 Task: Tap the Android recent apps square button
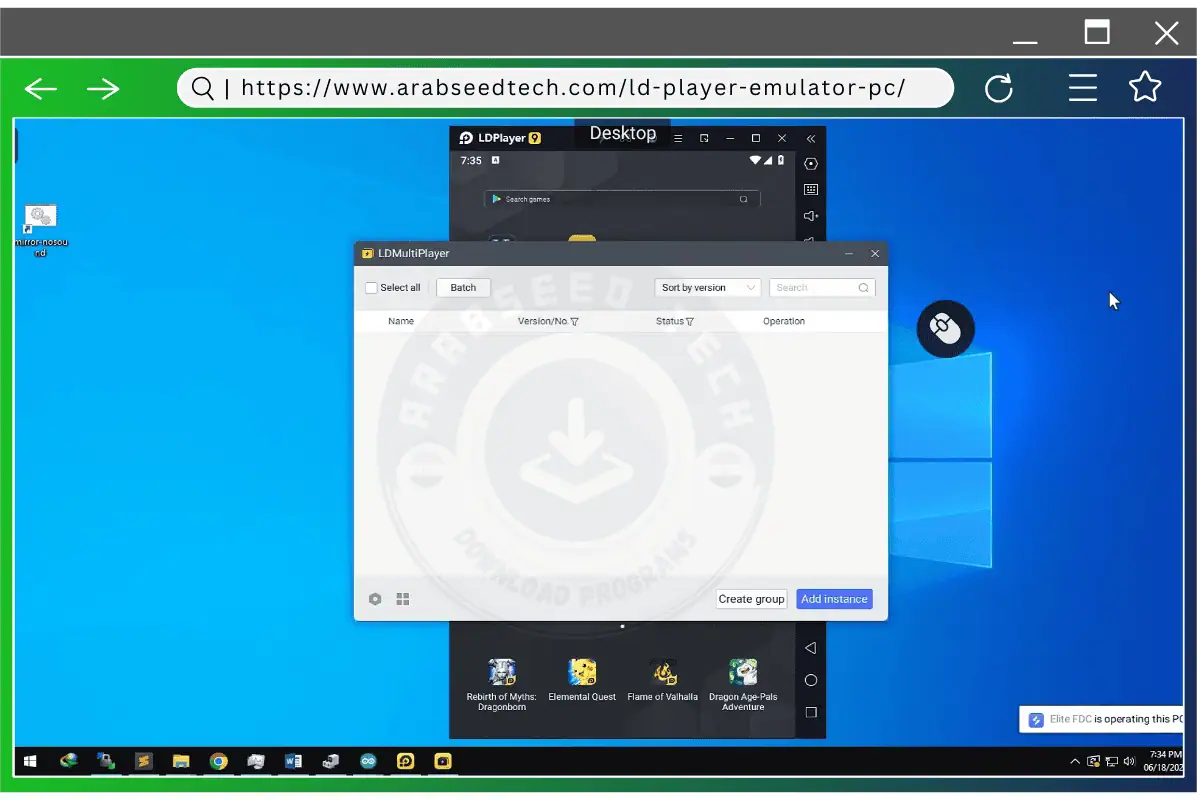[811, 712]
